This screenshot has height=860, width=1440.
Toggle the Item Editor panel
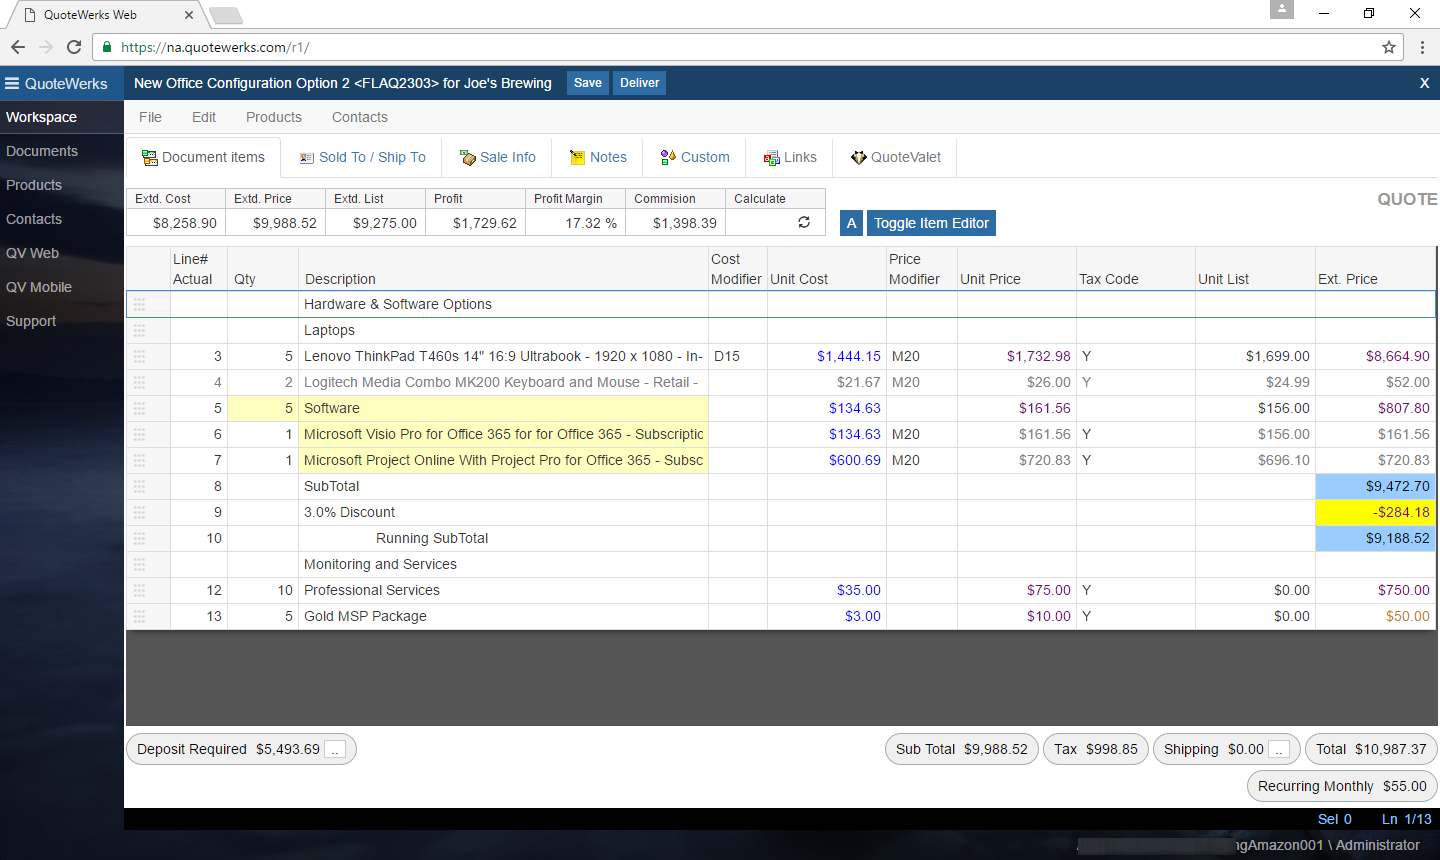pyautogui.click(x=931, y=222)
